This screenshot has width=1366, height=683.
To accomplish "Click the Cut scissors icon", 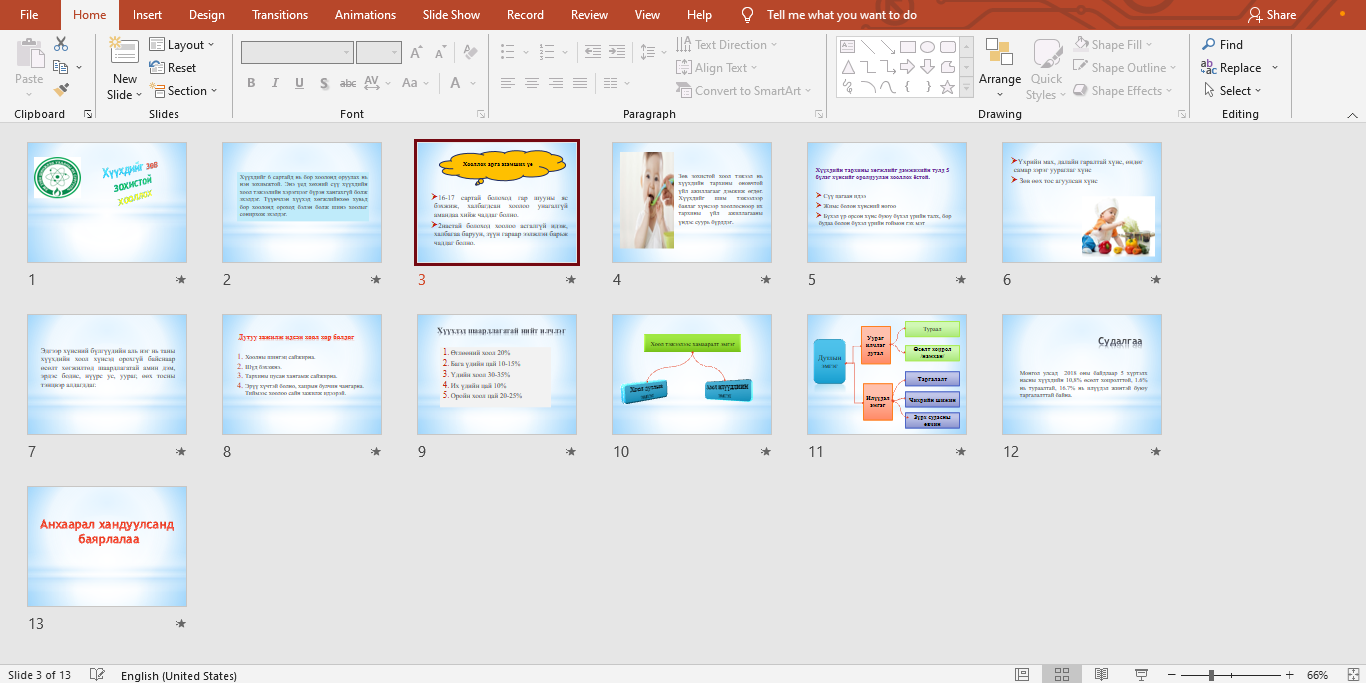I will (61, 44).
